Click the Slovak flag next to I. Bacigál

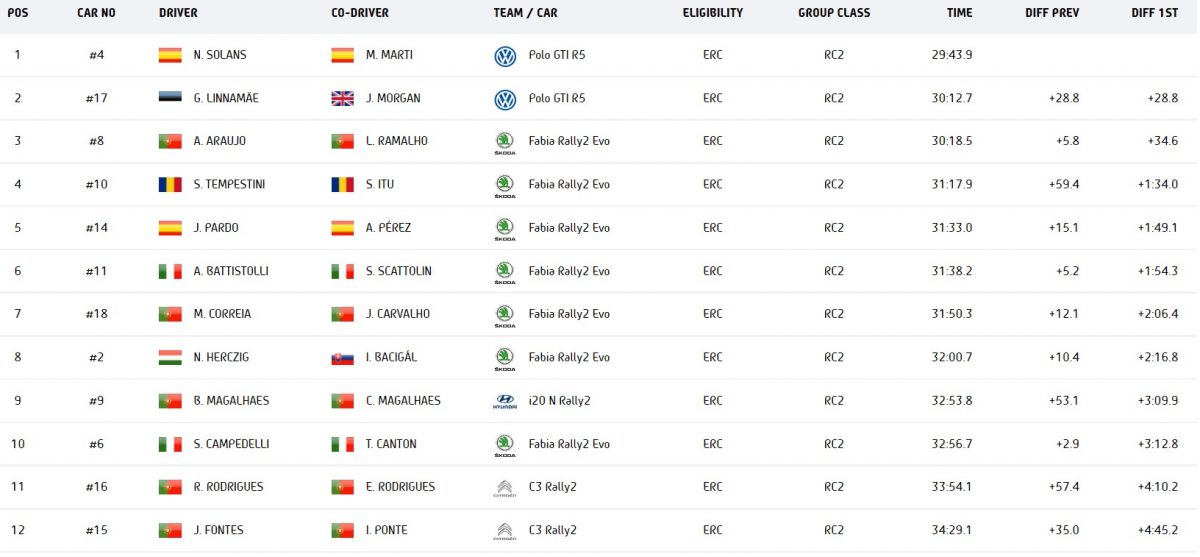(342, 357)
